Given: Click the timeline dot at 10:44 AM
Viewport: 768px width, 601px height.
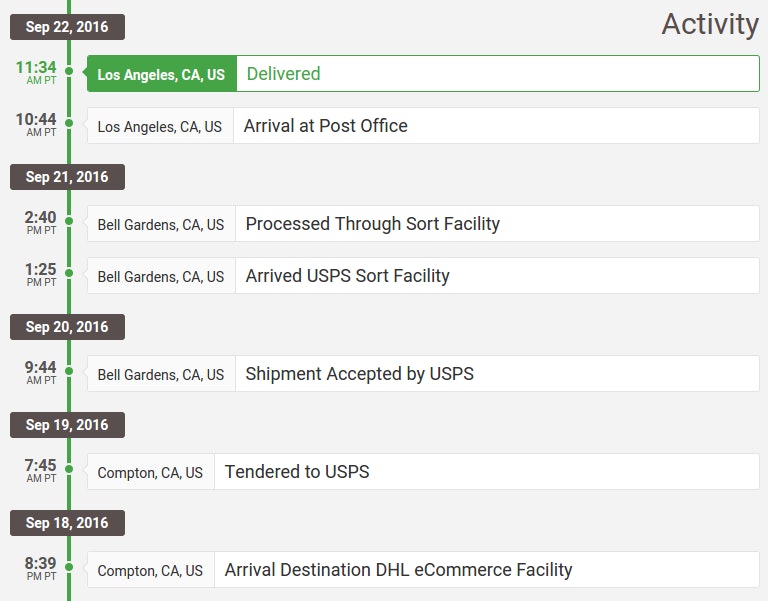Looking at the screenshot, I should [x=69, y=123].
